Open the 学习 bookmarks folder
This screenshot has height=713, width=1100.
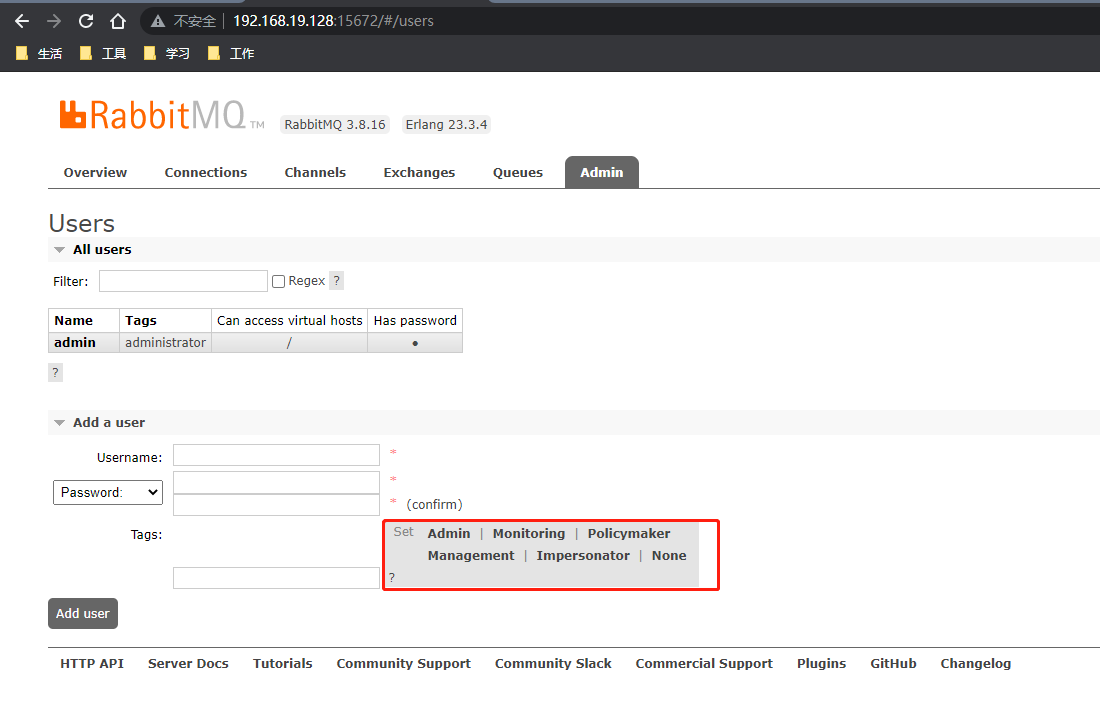pyautogui.click(x=167, y=53)
